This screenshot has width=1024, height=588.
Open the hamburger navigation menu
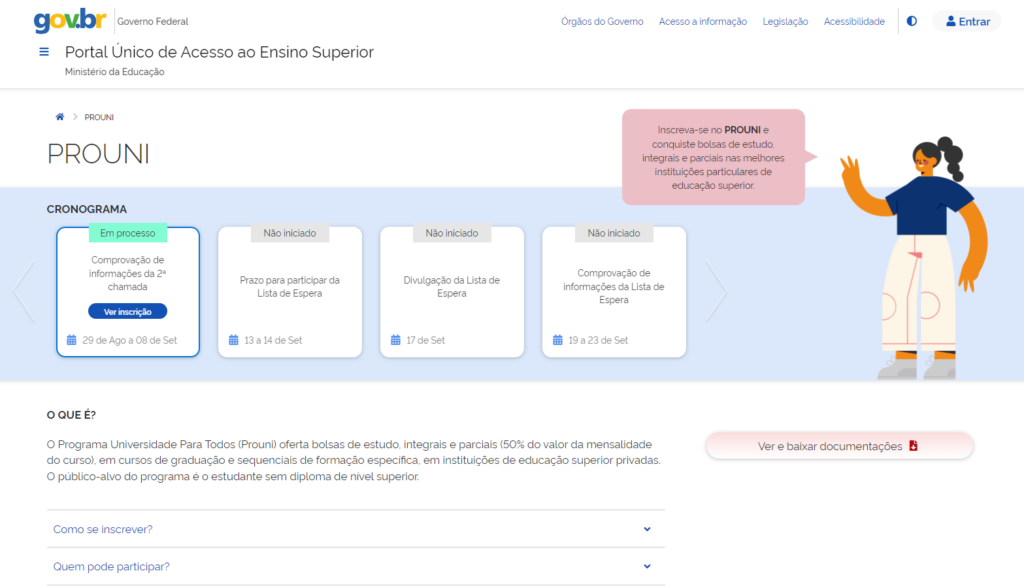44,52
